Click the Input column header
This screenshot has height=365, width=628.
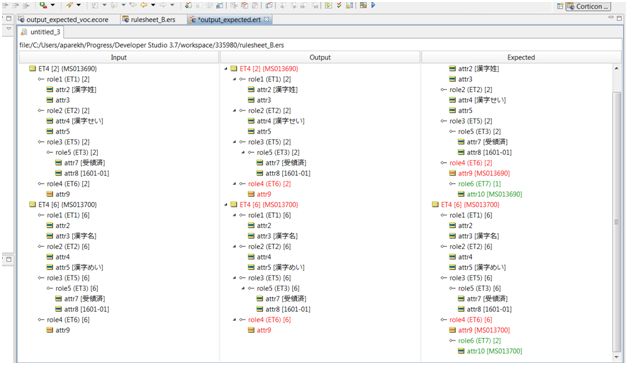pyautogui.click(x=119, y=57)
